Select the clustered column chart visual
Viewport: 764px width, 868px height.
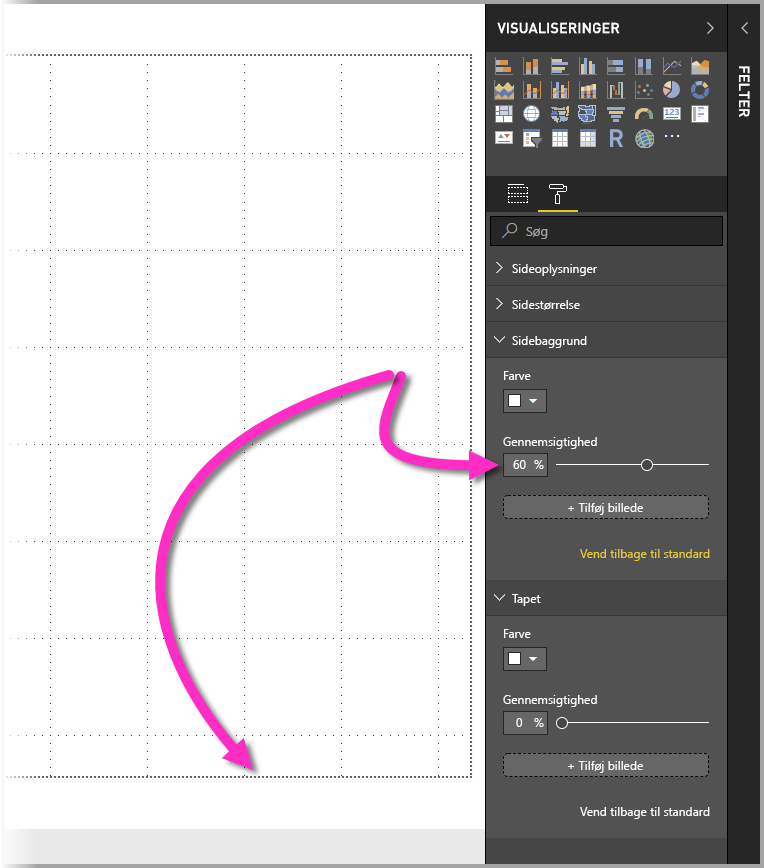[x=588, y=66]
